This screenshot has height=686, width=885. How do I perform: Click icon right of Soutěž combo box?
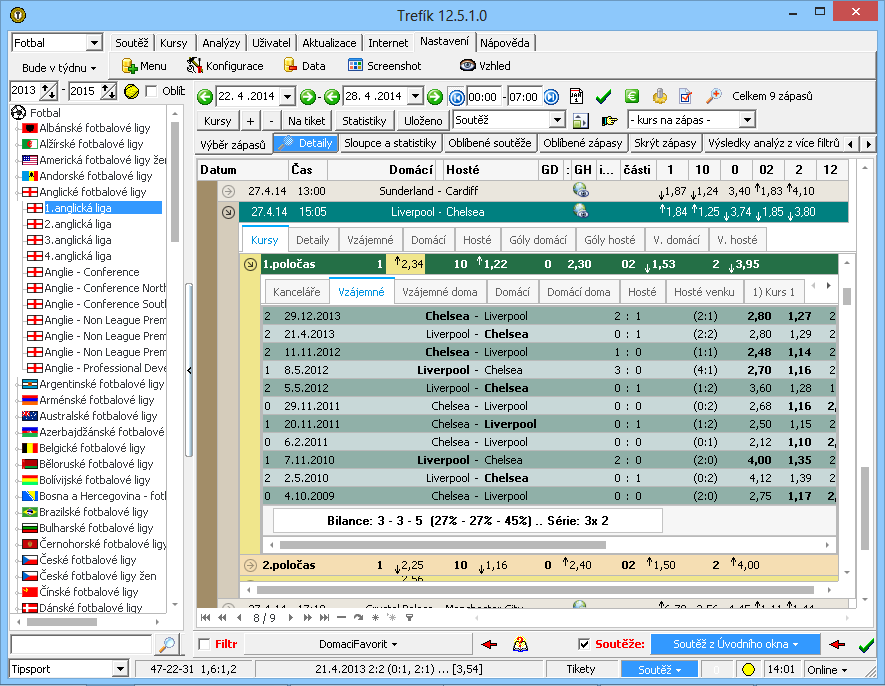[x=580, y=120]
